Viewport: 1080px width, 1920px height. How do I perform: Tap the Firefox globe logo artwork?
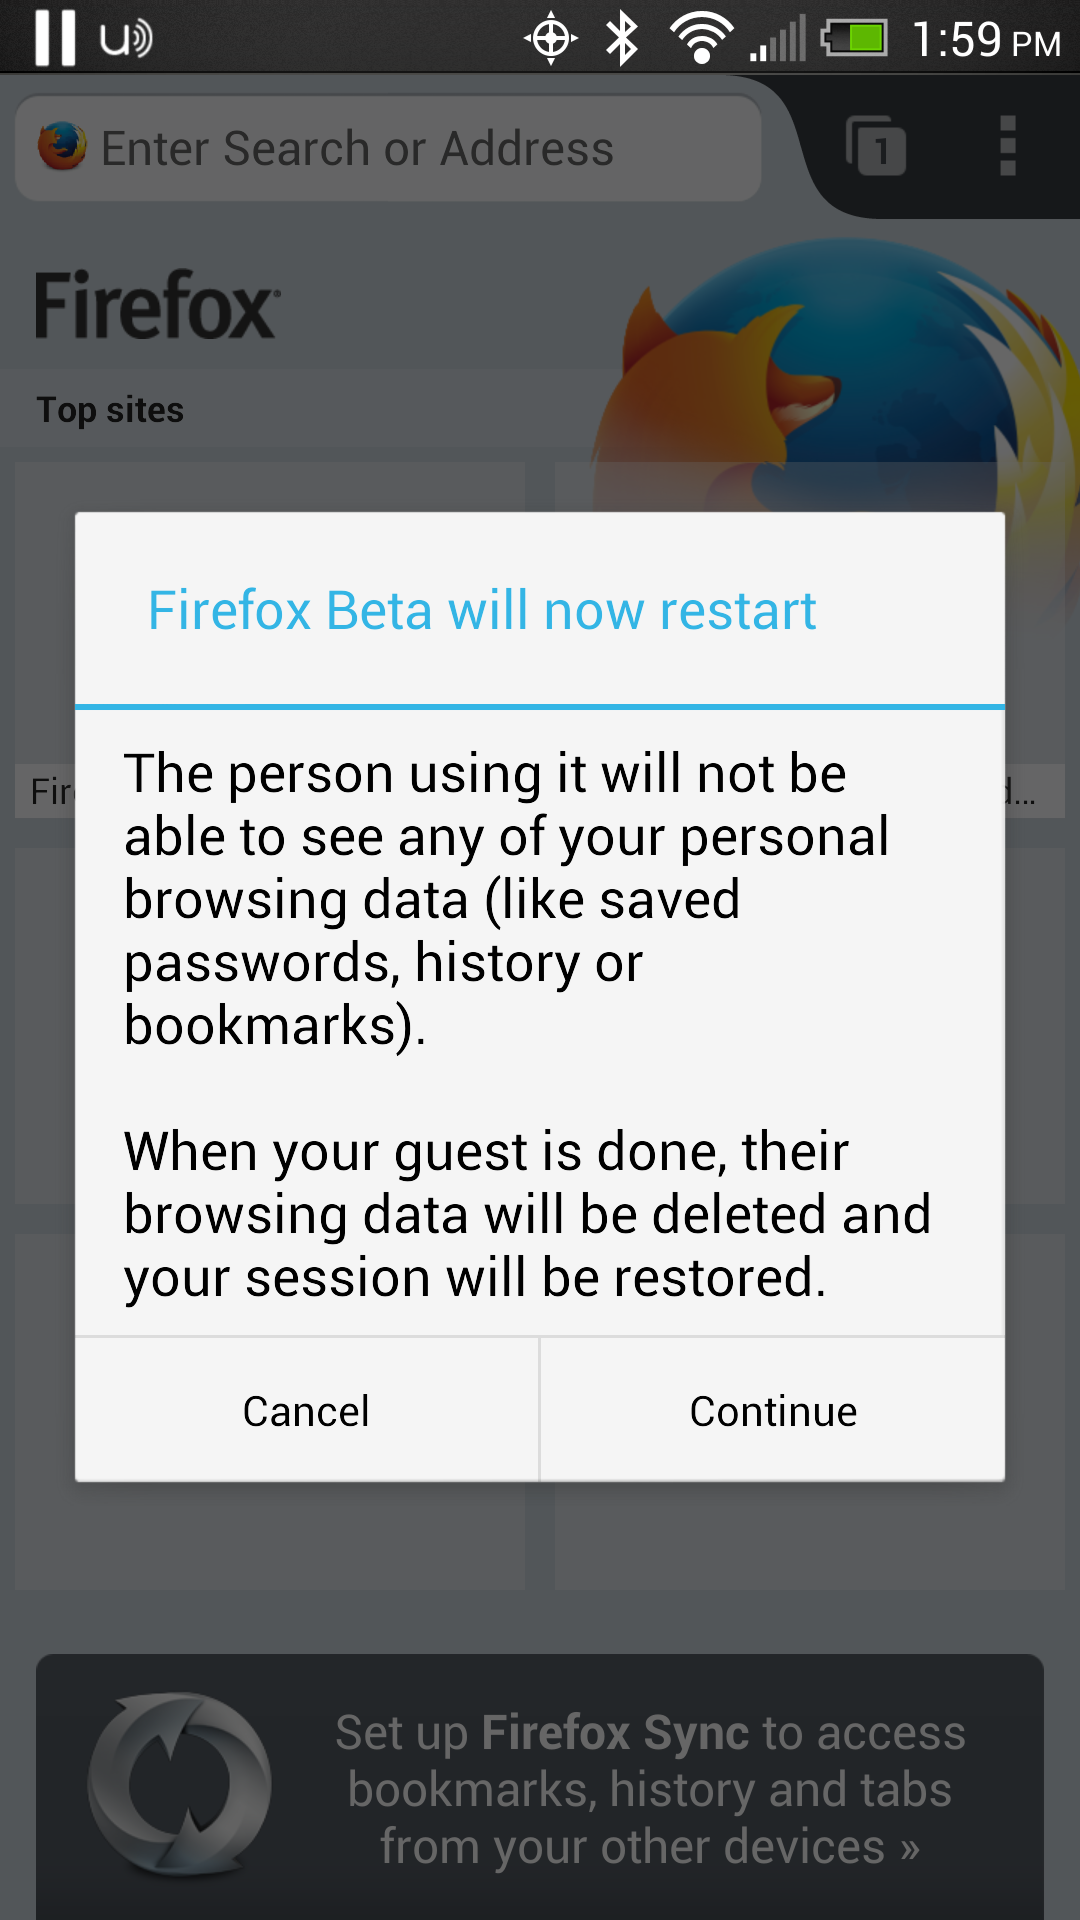pos(850,350)
